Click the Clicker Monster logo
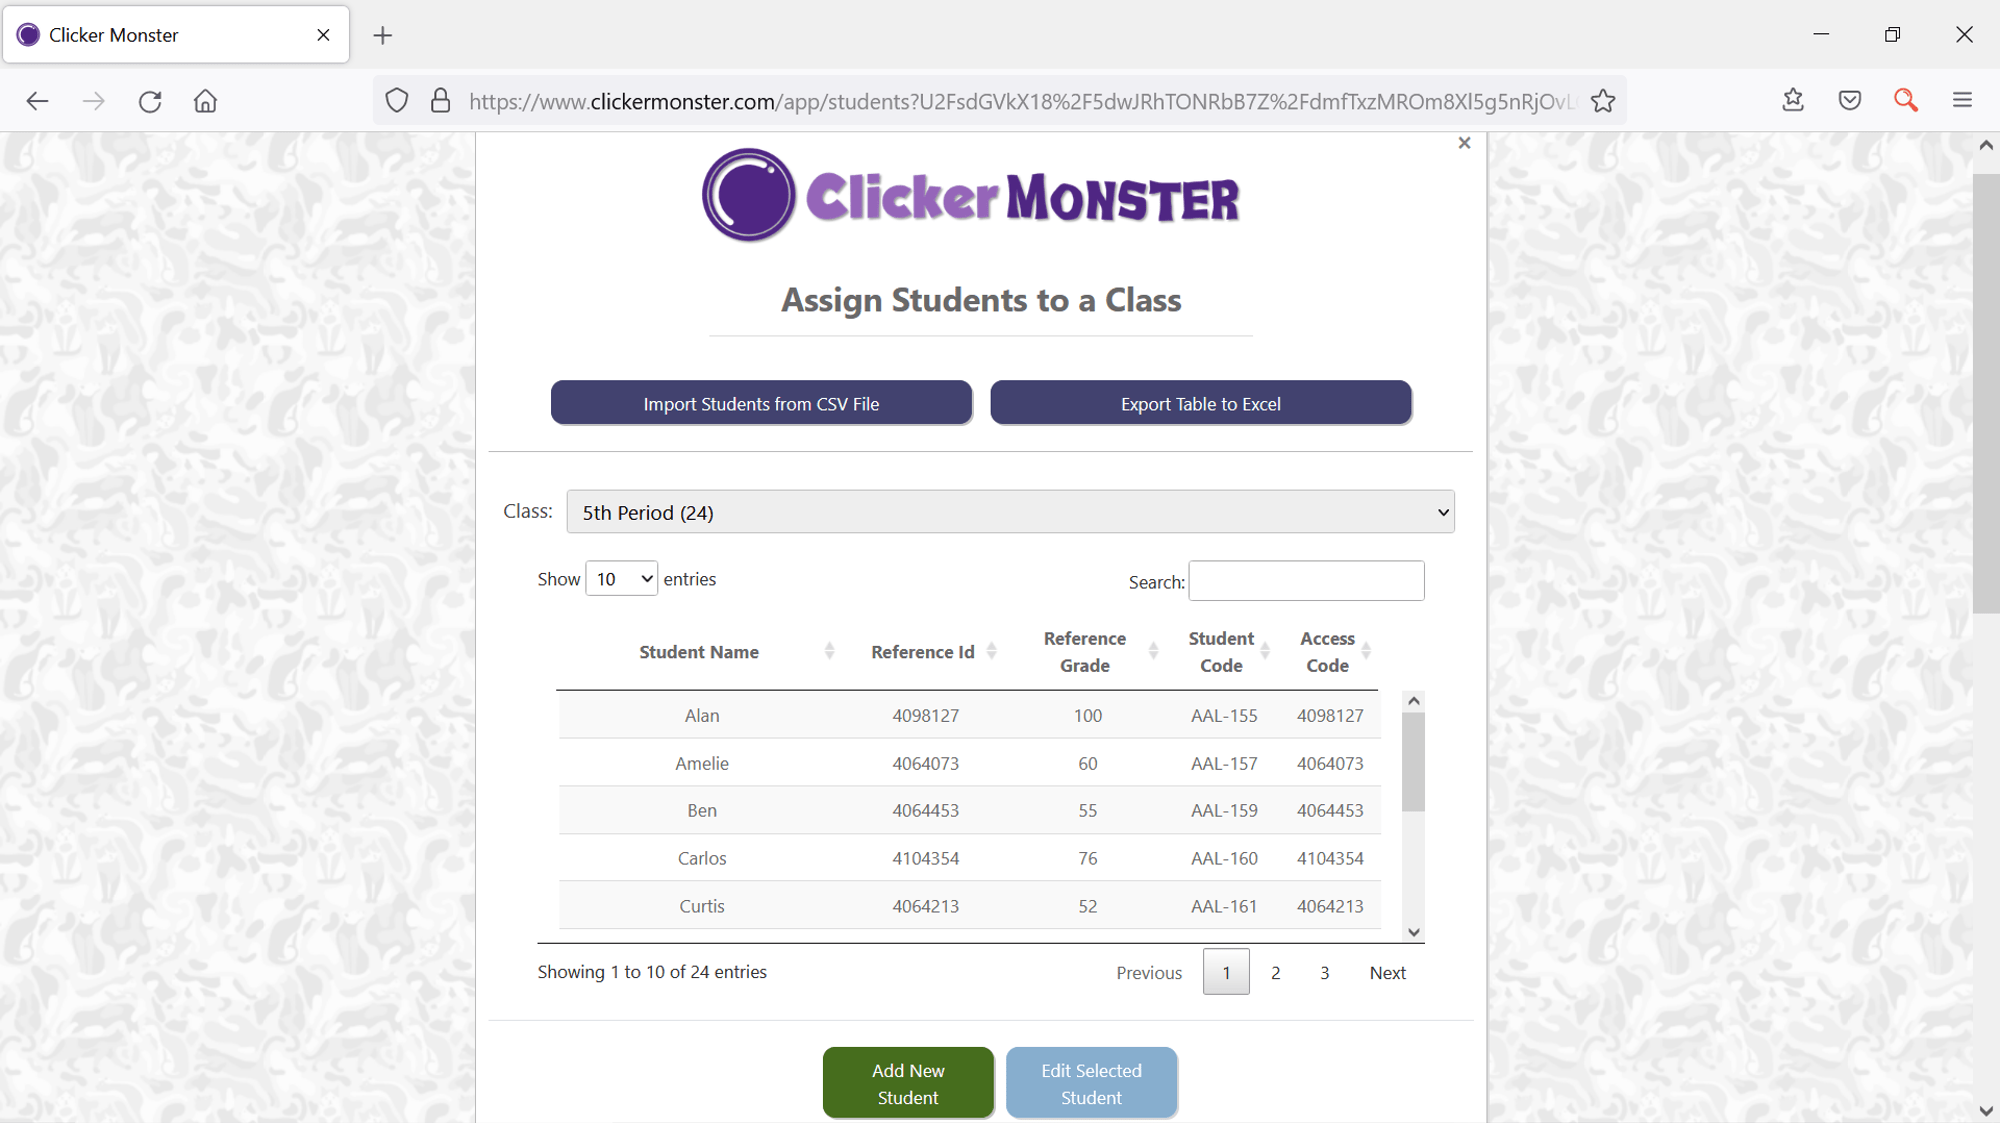The height and width of the screenshot is (1123, 2000). point(969,194)
